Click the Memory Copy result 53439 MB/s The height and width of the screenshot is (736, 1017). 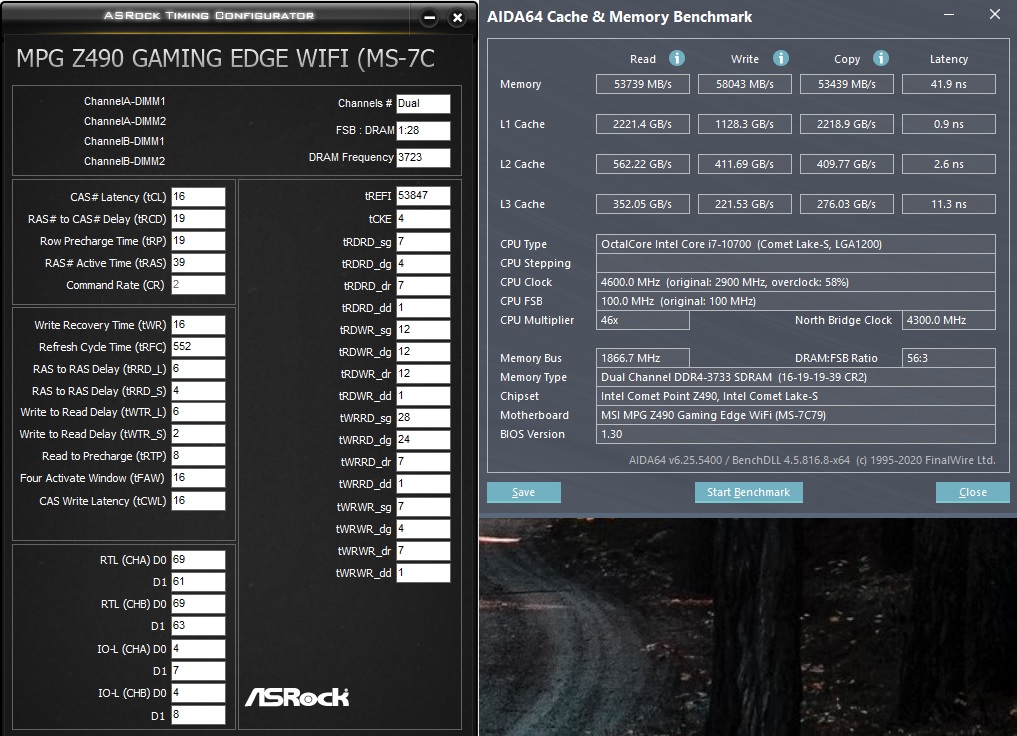(x=846, y=84)
